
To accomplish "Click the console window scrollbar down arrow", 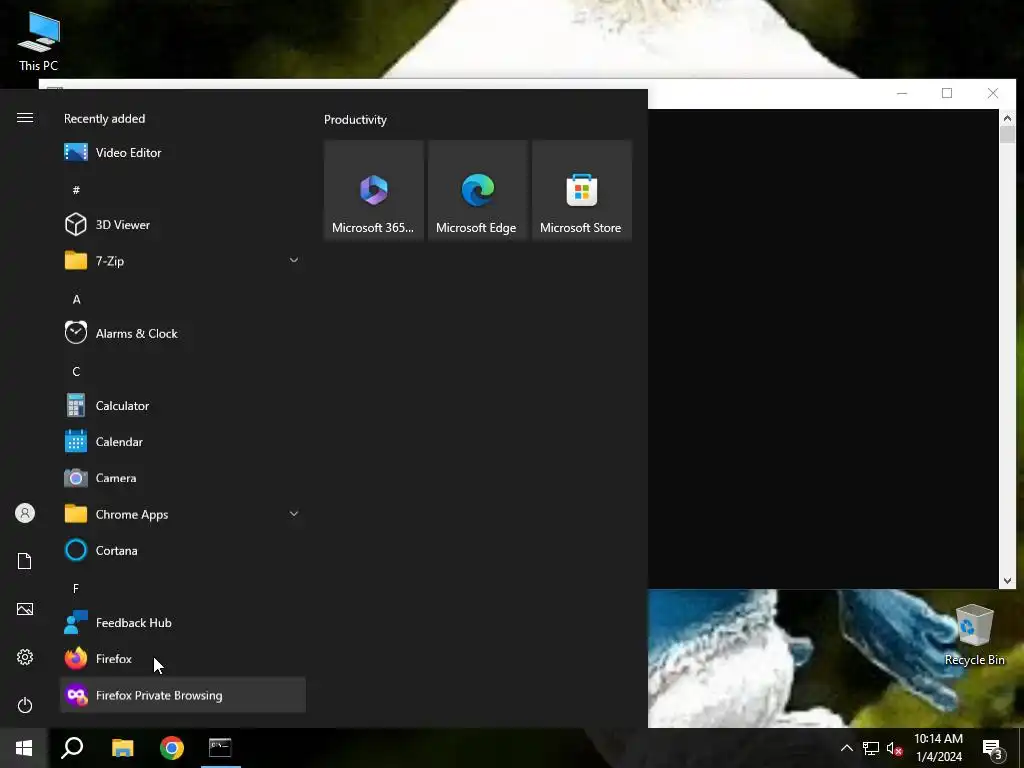I will 1007,581.
